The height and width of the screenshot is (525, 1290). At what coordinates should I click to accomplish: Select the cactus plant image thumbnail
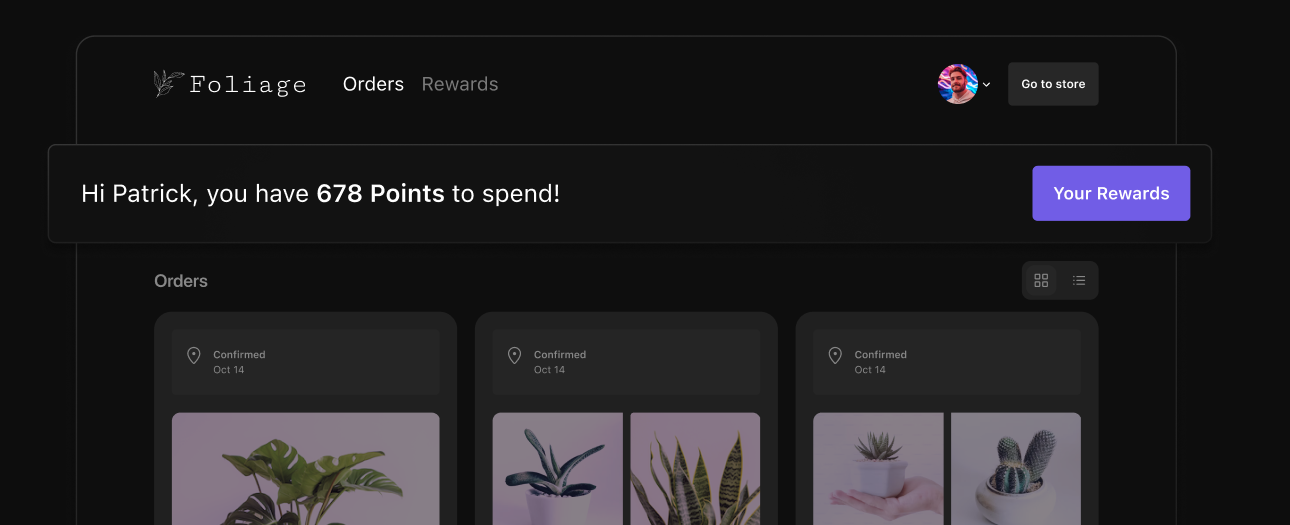1015,468
